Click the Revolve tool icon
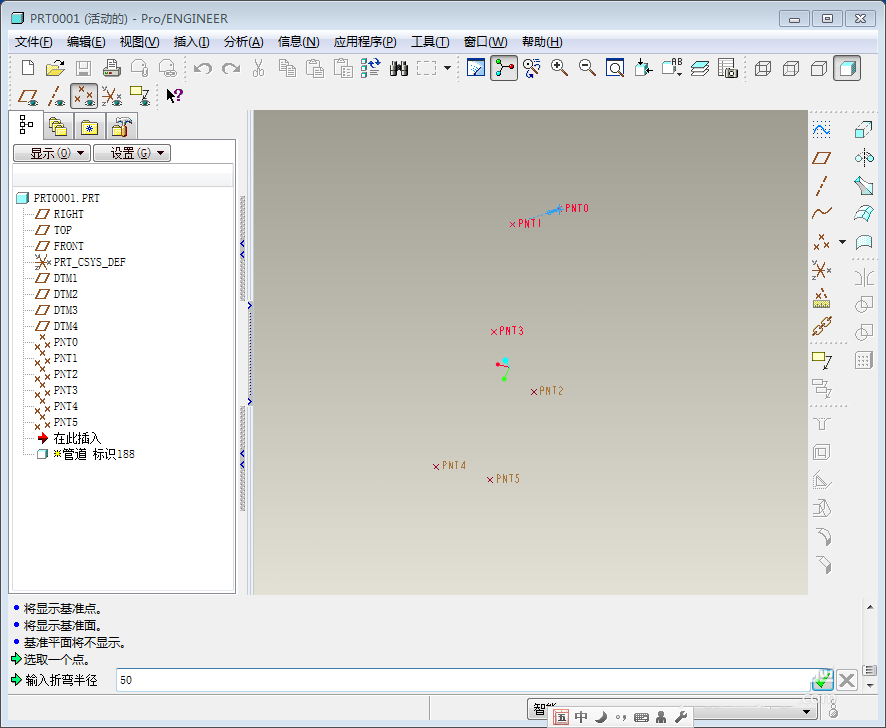The image size is (886, 728). 863,158
